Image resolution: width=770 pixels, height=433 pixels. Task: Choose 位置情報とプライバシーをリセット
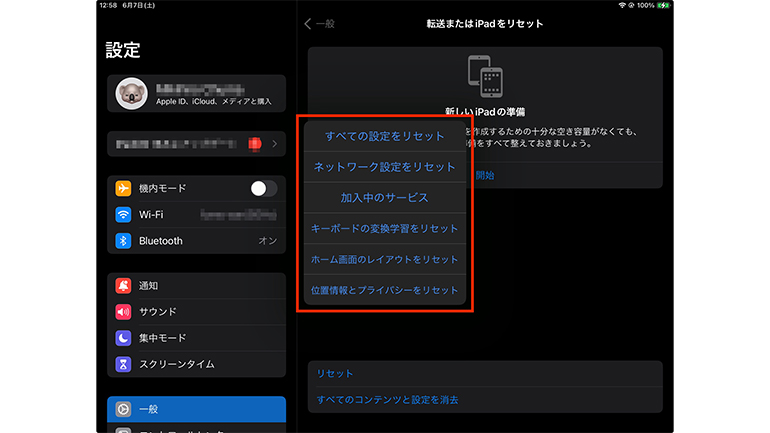tap(385, 290)
